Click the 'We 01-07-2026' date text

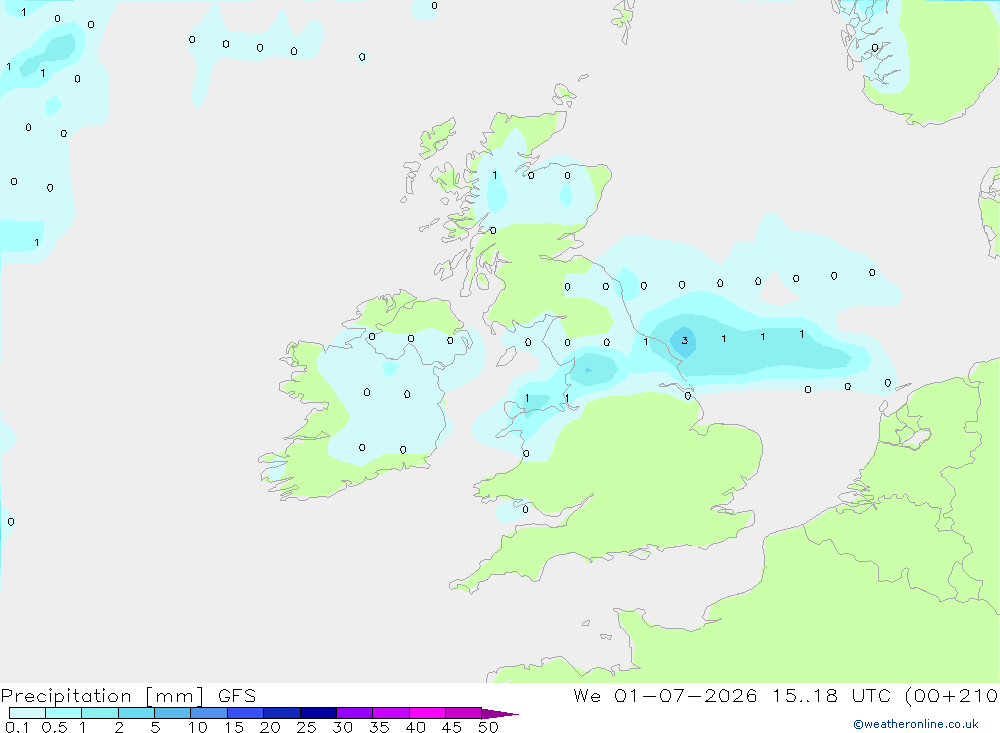[665, 695]
